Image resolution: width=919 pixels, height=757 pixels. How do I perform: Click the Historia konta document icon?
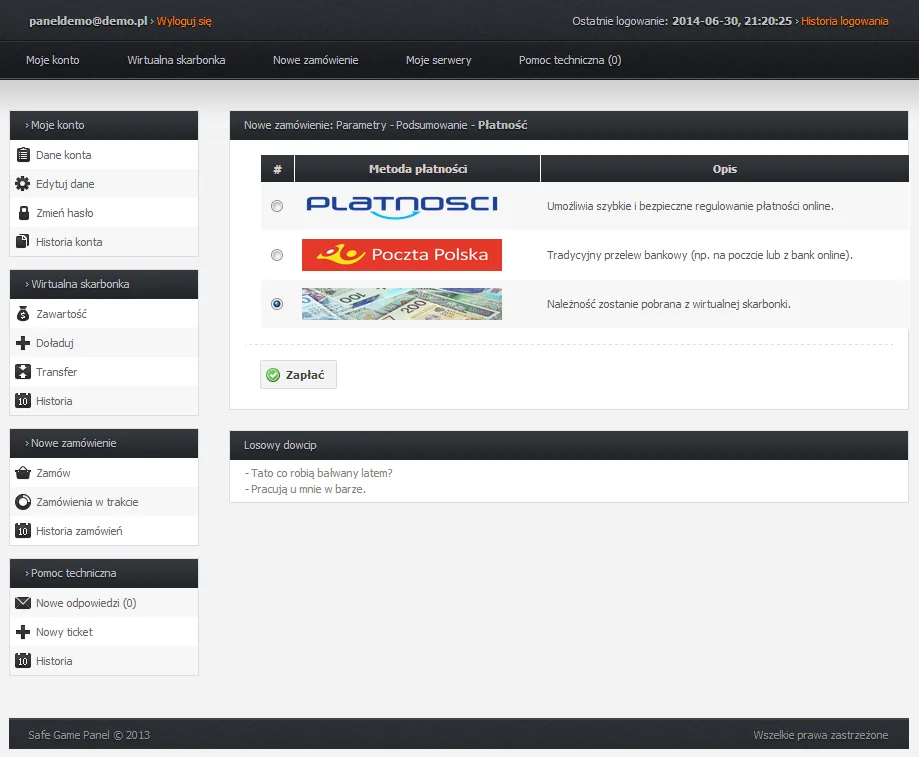point(23,241)
